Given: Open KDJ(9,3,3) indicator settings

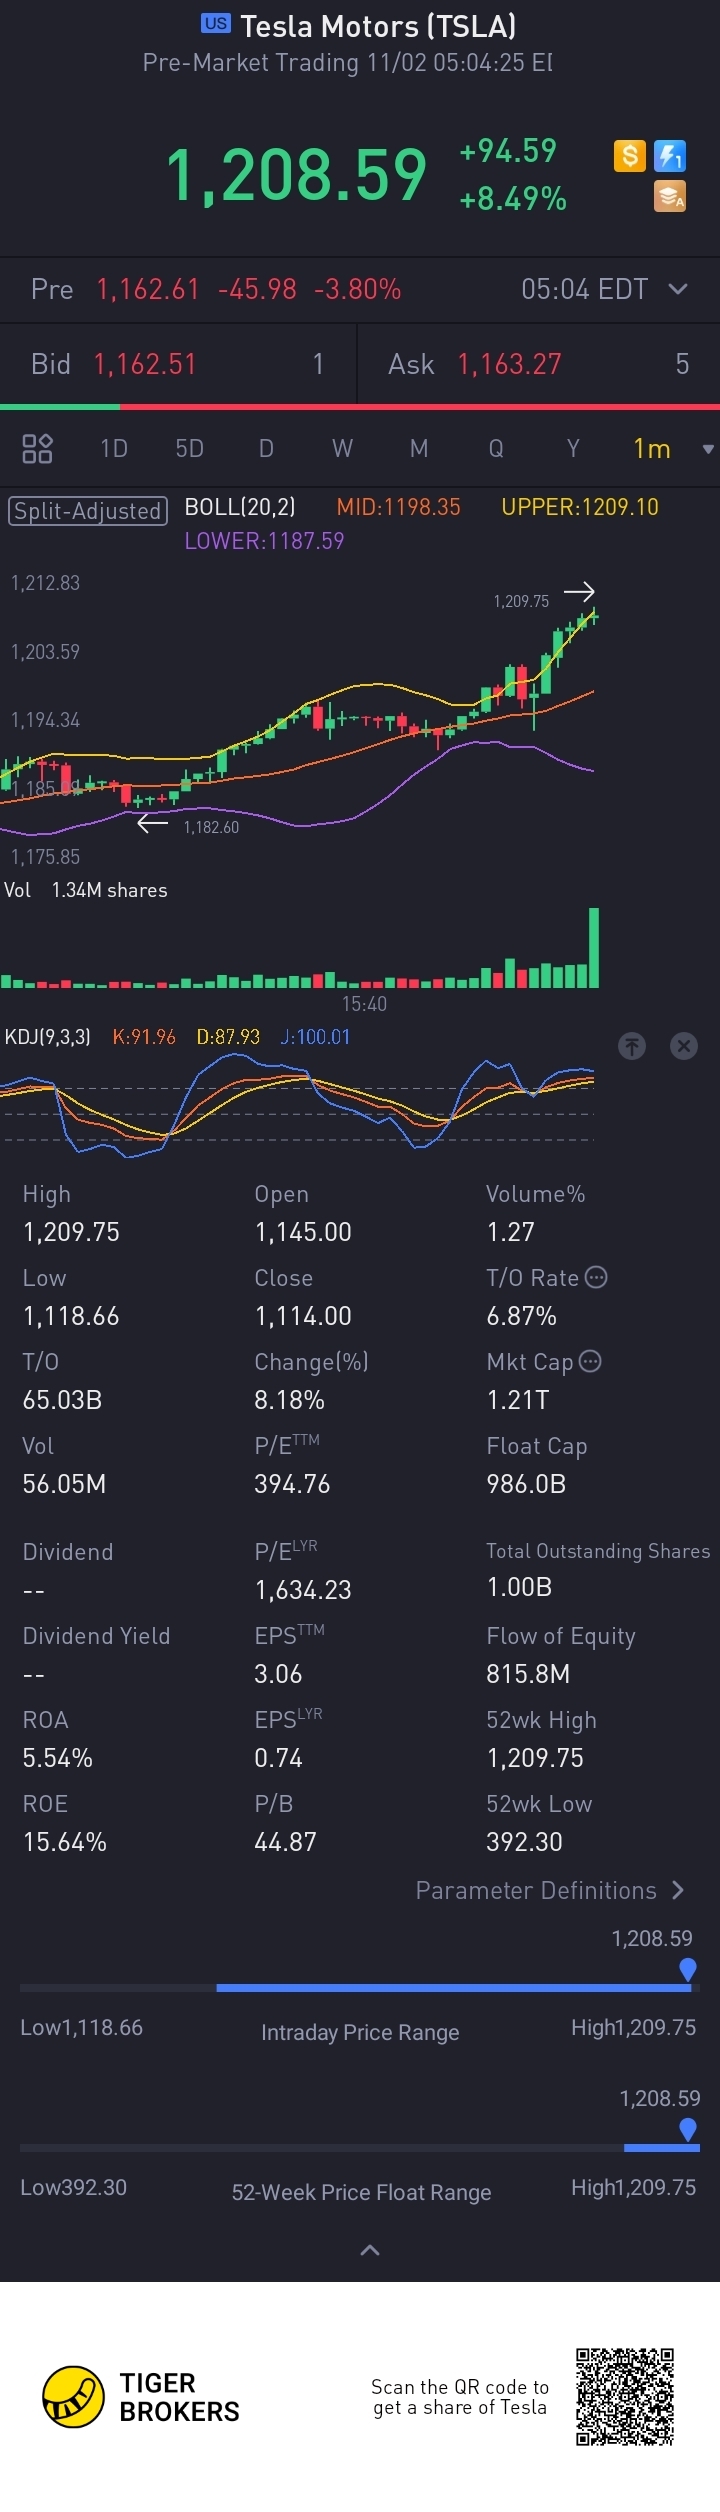Looking at the screenshot, I should point(48,1037).
